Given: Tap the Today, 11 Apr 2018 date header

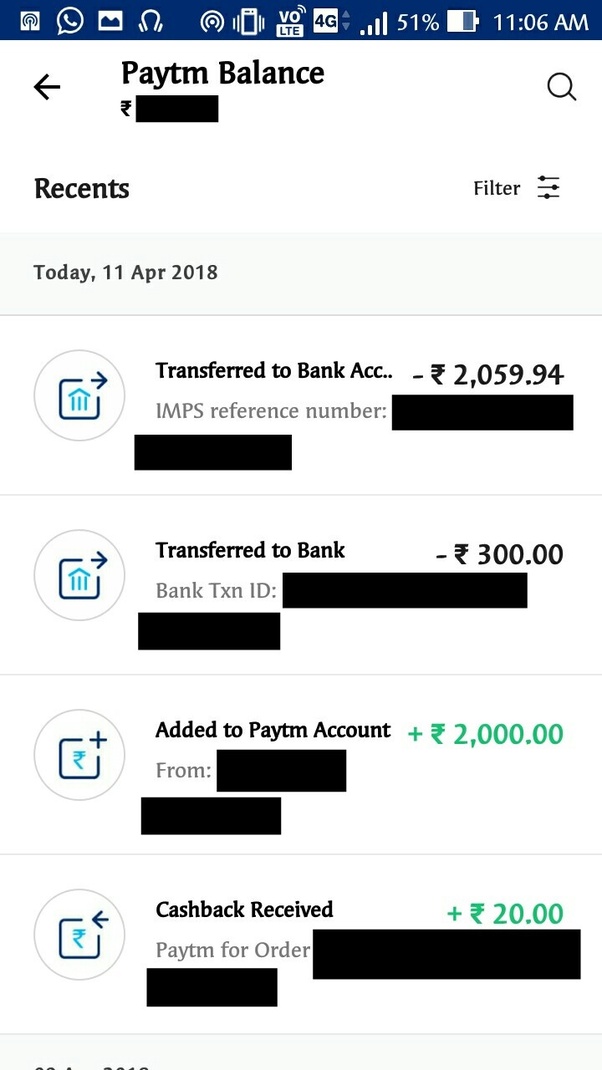Looking at the screenshot, I should (x=125, y=271).
